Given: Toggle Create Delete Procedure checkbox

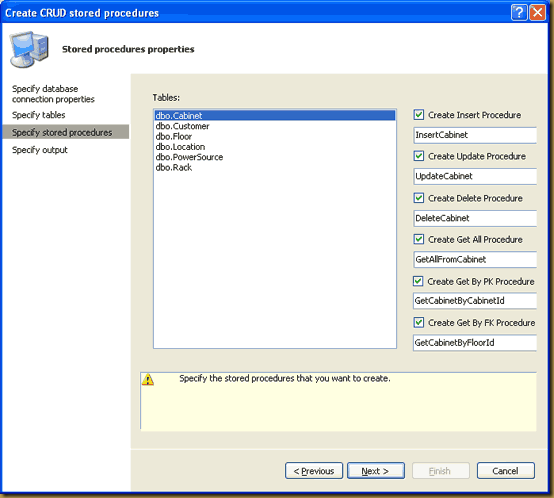Looking at the screenshot, I should pos(419,198).
